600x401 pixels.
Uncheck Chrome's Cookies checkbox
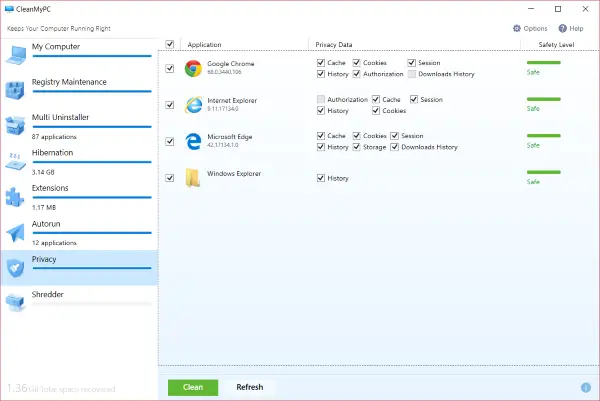tap(357, 62)
